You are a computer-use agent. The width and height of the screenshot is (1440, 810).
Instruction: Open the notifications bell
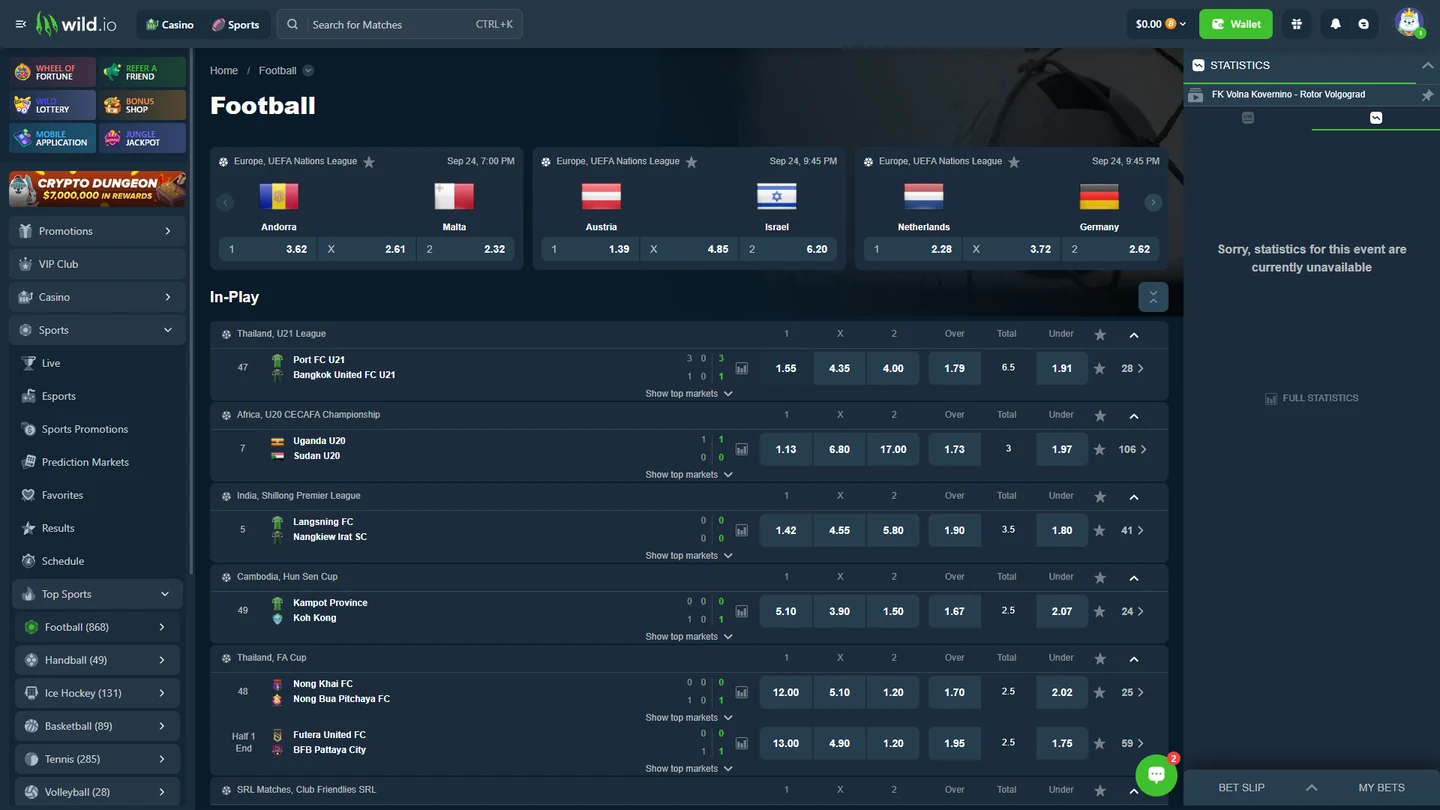[x=1335, y=24]
